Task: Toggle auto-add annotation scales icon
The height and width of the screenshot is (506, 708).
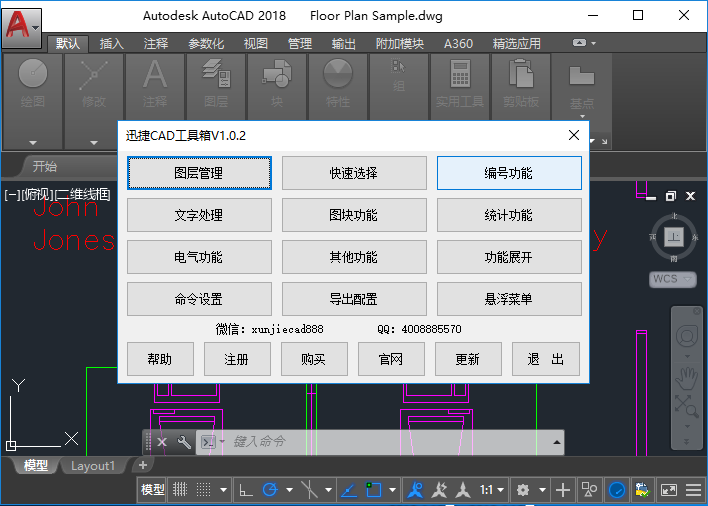Action: coord(439,490)
